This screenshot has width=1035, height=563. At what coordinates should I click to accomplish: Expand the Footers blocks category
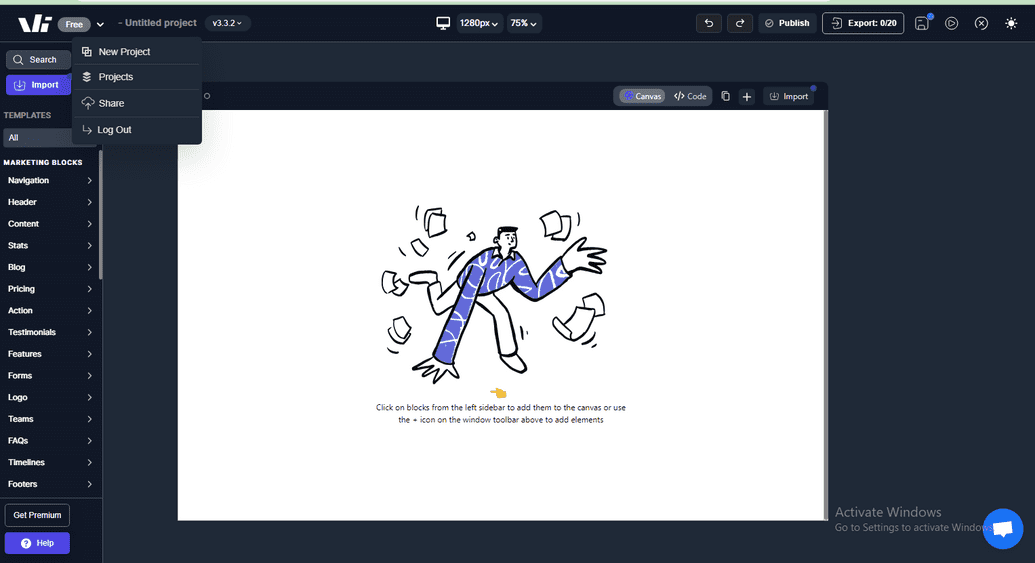click(x=50, y=484)
